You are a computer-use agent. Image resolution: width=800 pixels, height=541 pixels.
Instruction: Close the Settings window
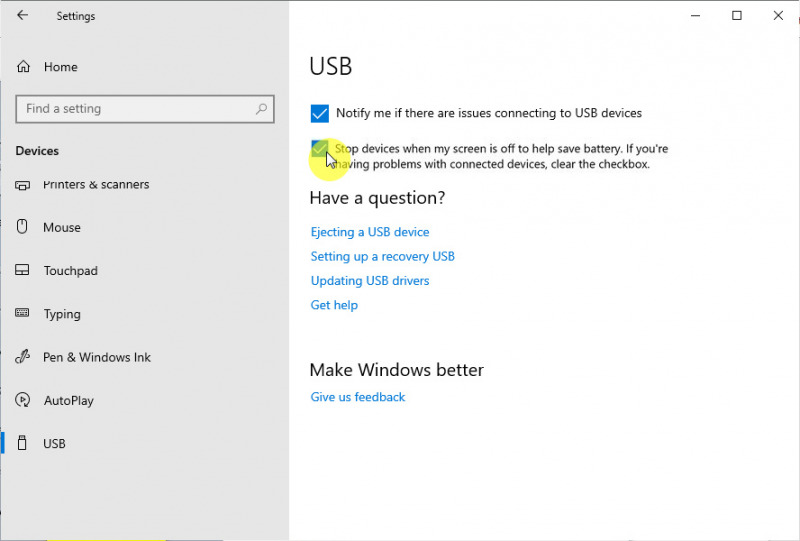(x=778, y=16)
